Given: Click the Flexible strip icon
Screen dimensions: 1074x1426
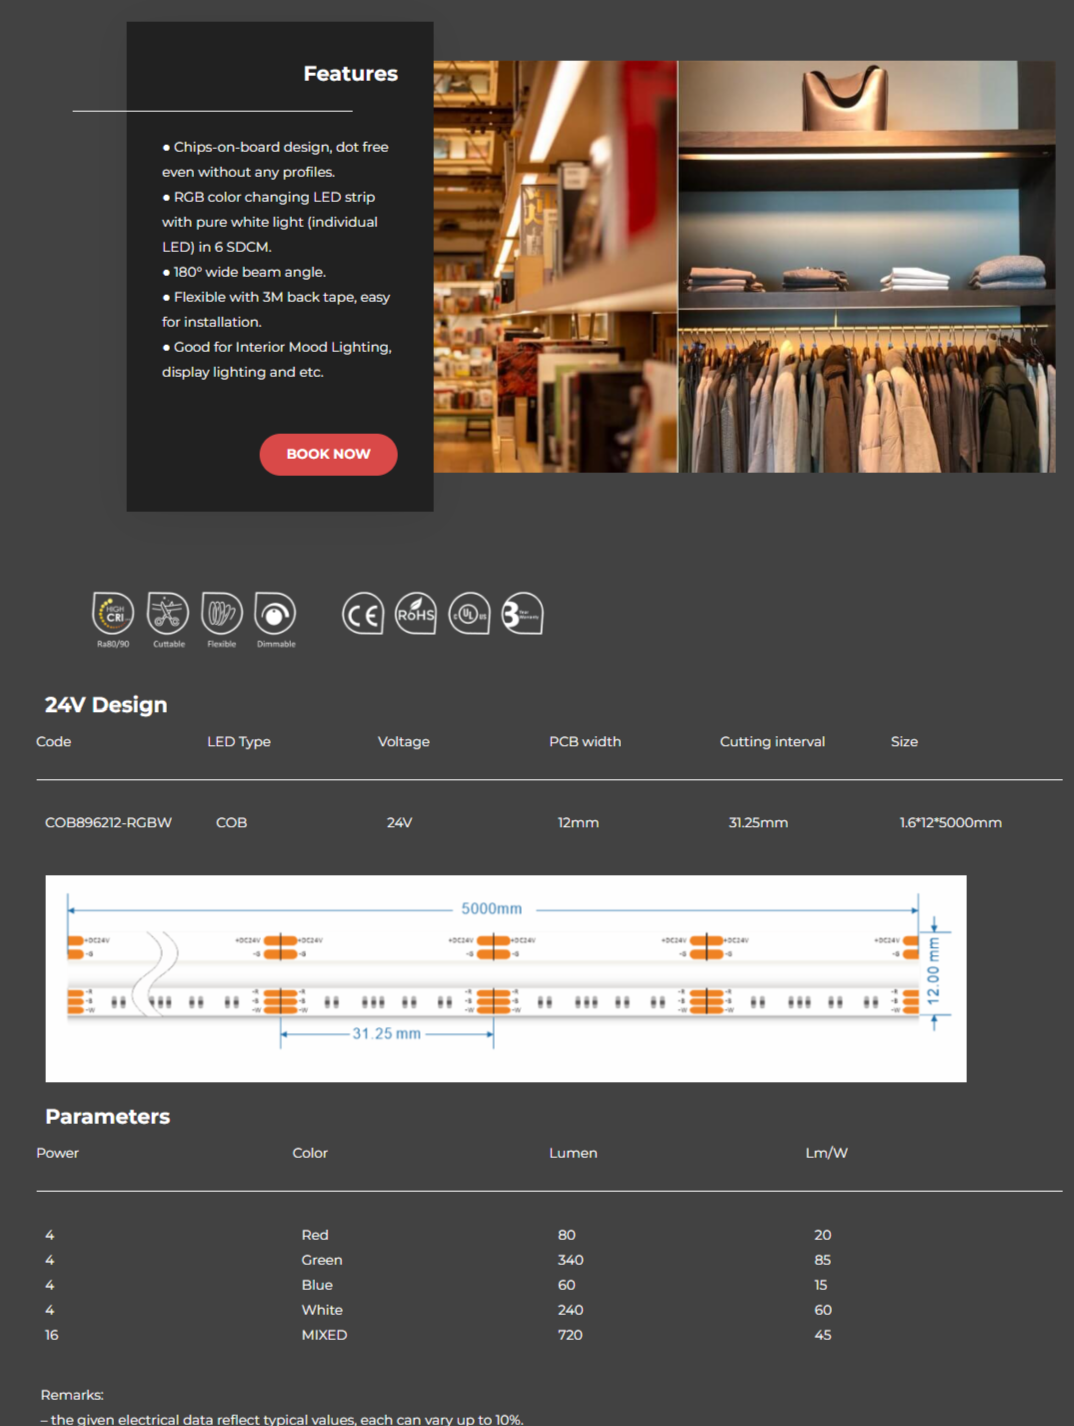Looking at the screenshot, I should click(221, 614).
